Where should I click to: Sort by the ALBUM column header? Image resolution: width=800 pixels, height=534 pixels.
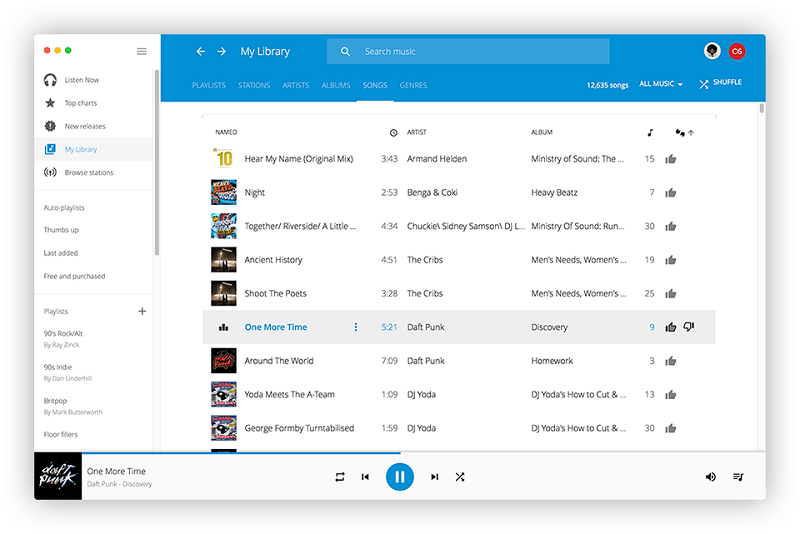click(x=542, y=132)
